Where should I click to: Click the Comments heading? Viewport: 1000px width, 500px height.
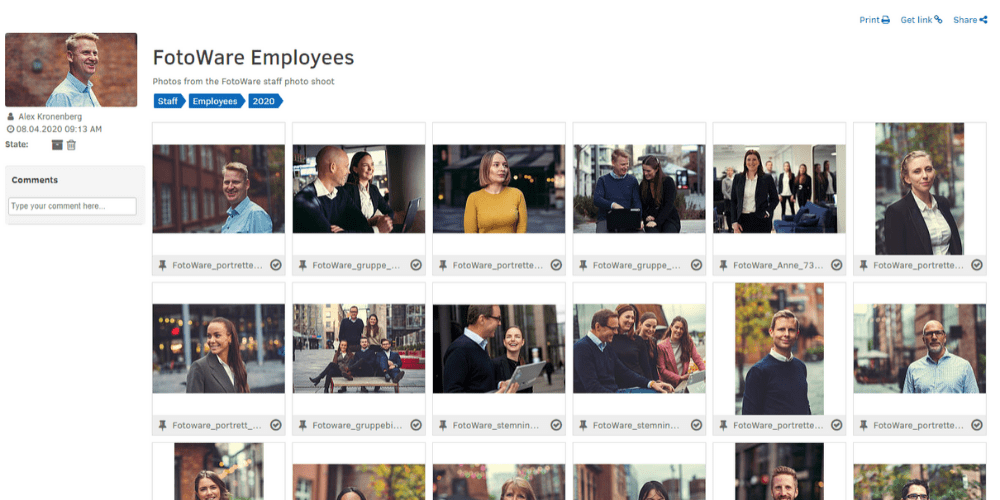34,180
